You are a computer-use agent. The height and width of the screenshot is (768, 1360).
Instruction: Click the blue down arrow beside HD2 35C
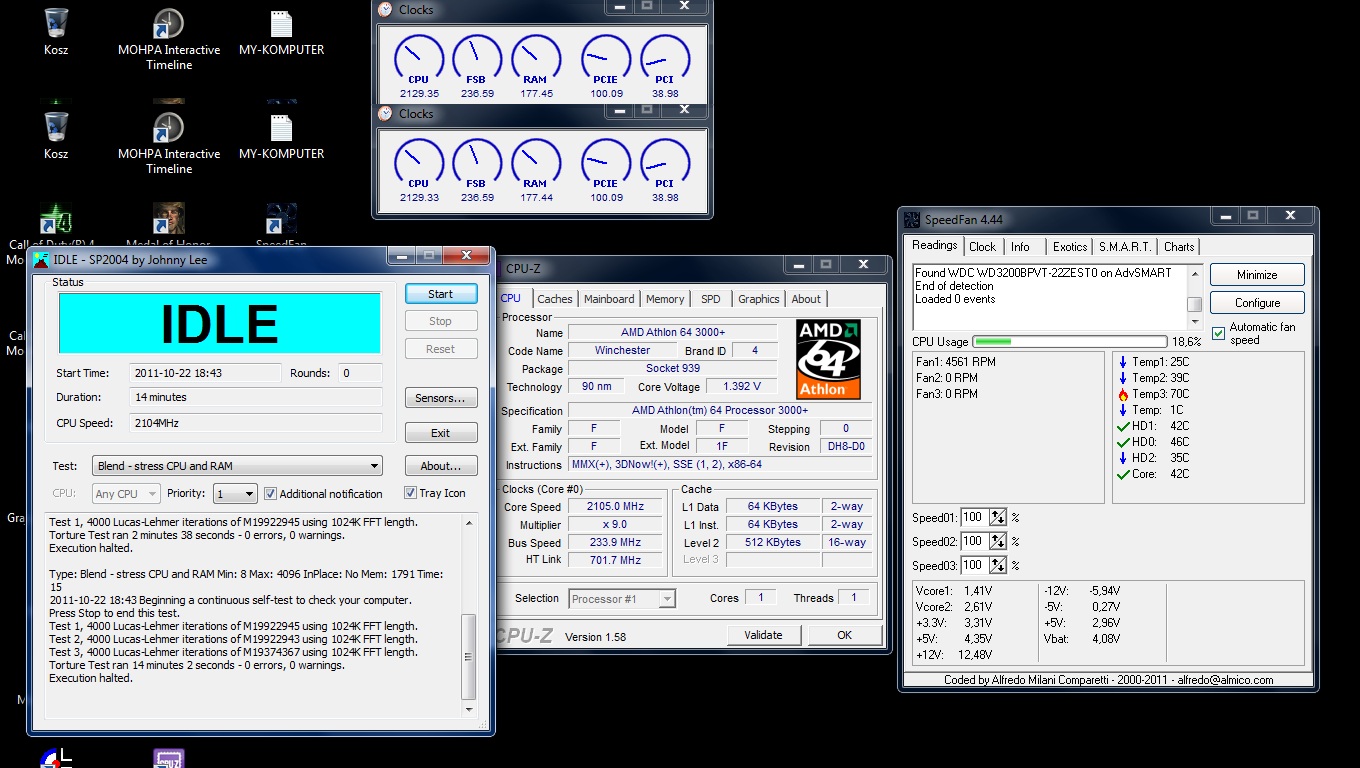coord(1124,458)
